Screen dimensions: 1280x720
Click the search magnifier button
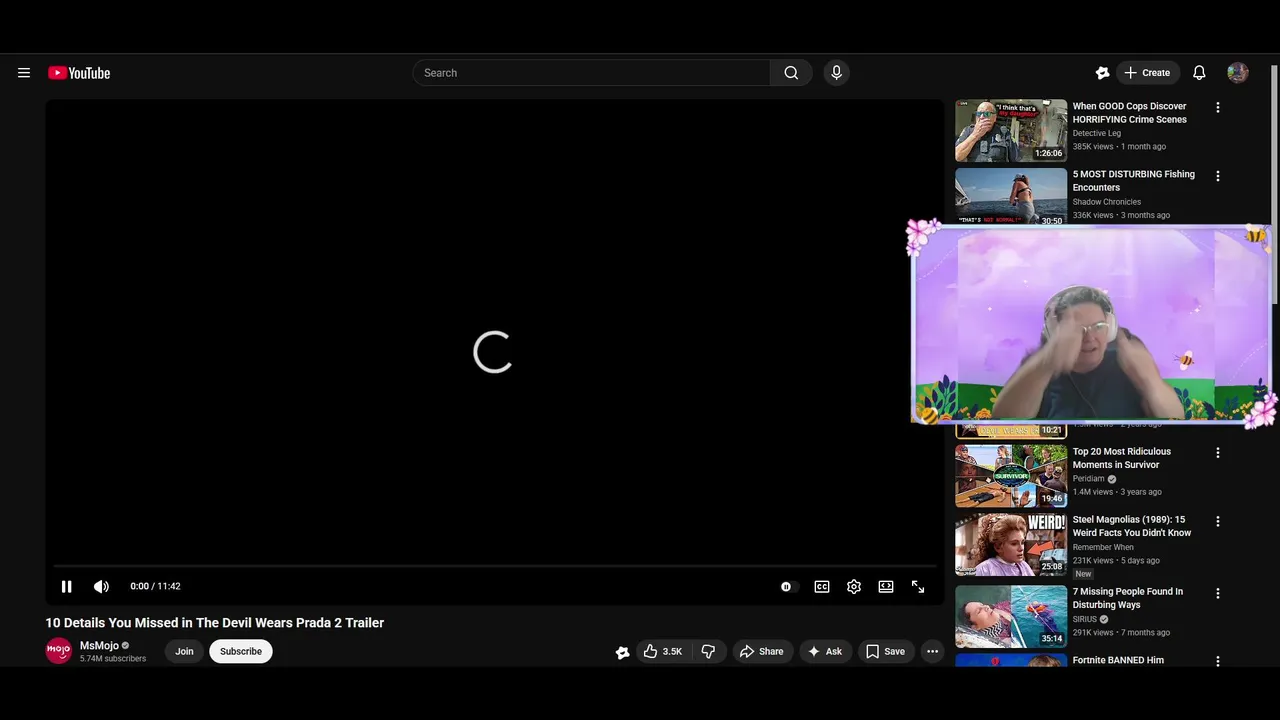click(791, 73)
